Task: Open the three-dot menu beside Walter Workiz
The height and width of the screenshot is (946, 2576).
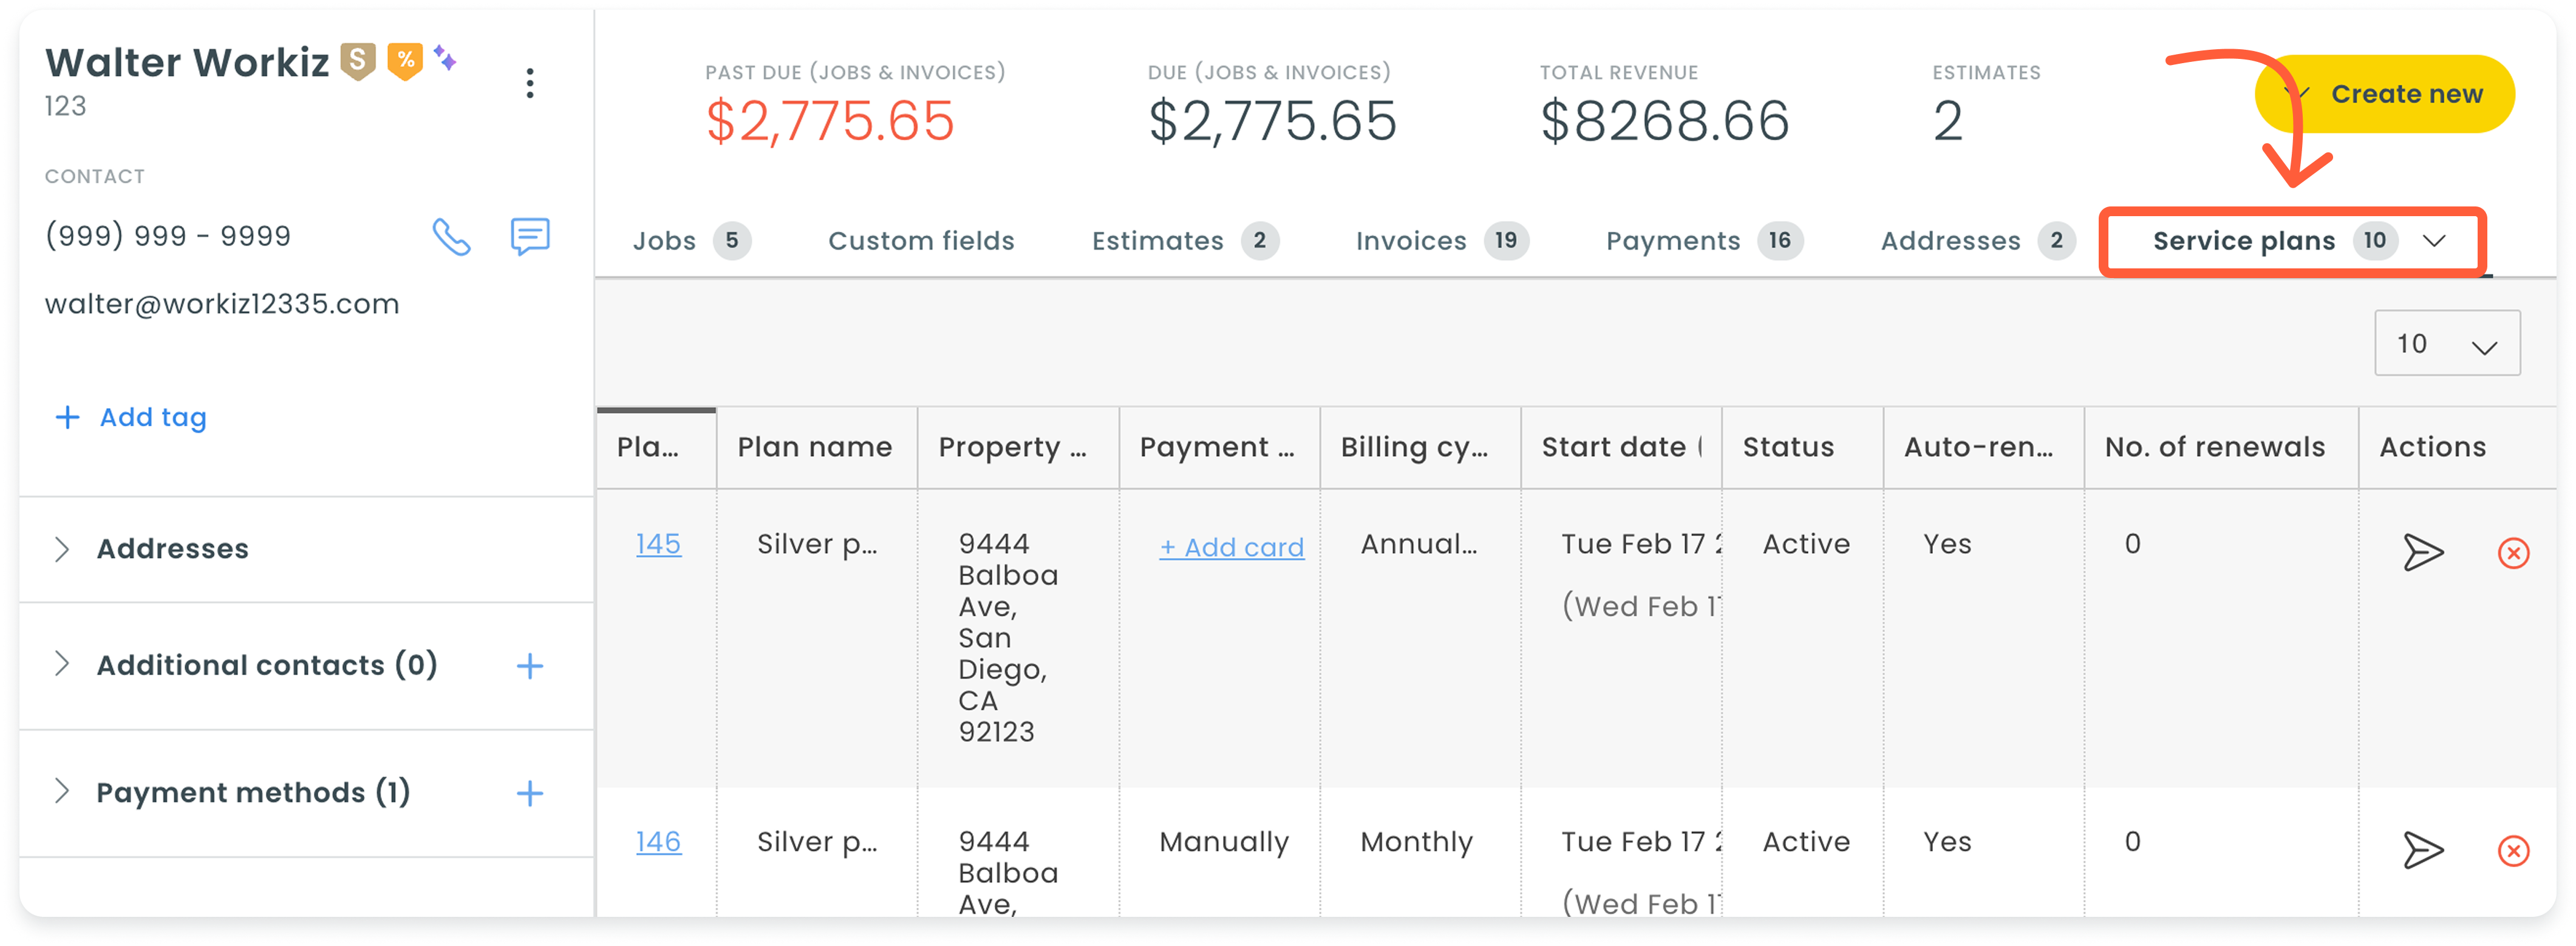Action: (530, 83)
